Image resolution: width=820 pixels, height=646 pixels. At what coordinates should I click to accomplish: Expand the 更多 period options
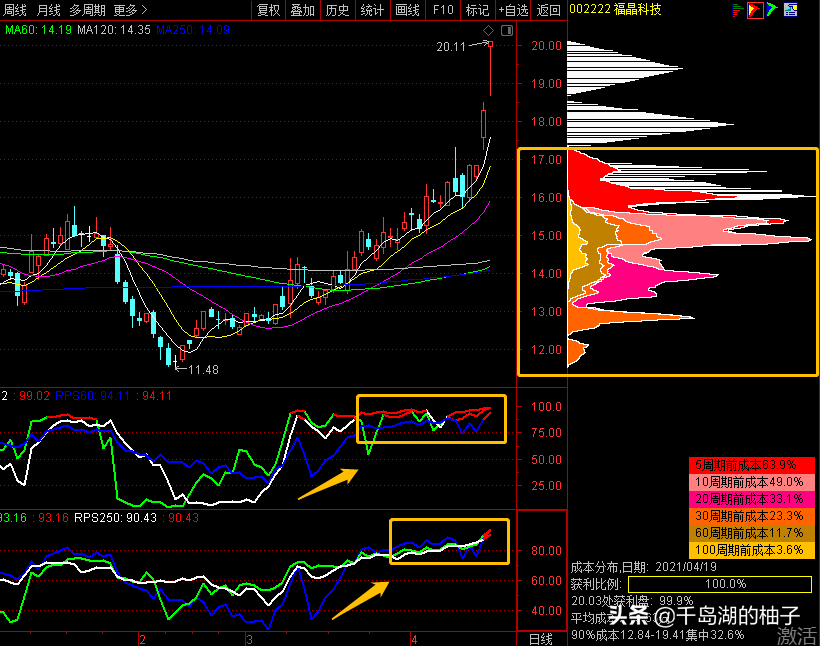[x=130, y=11]
